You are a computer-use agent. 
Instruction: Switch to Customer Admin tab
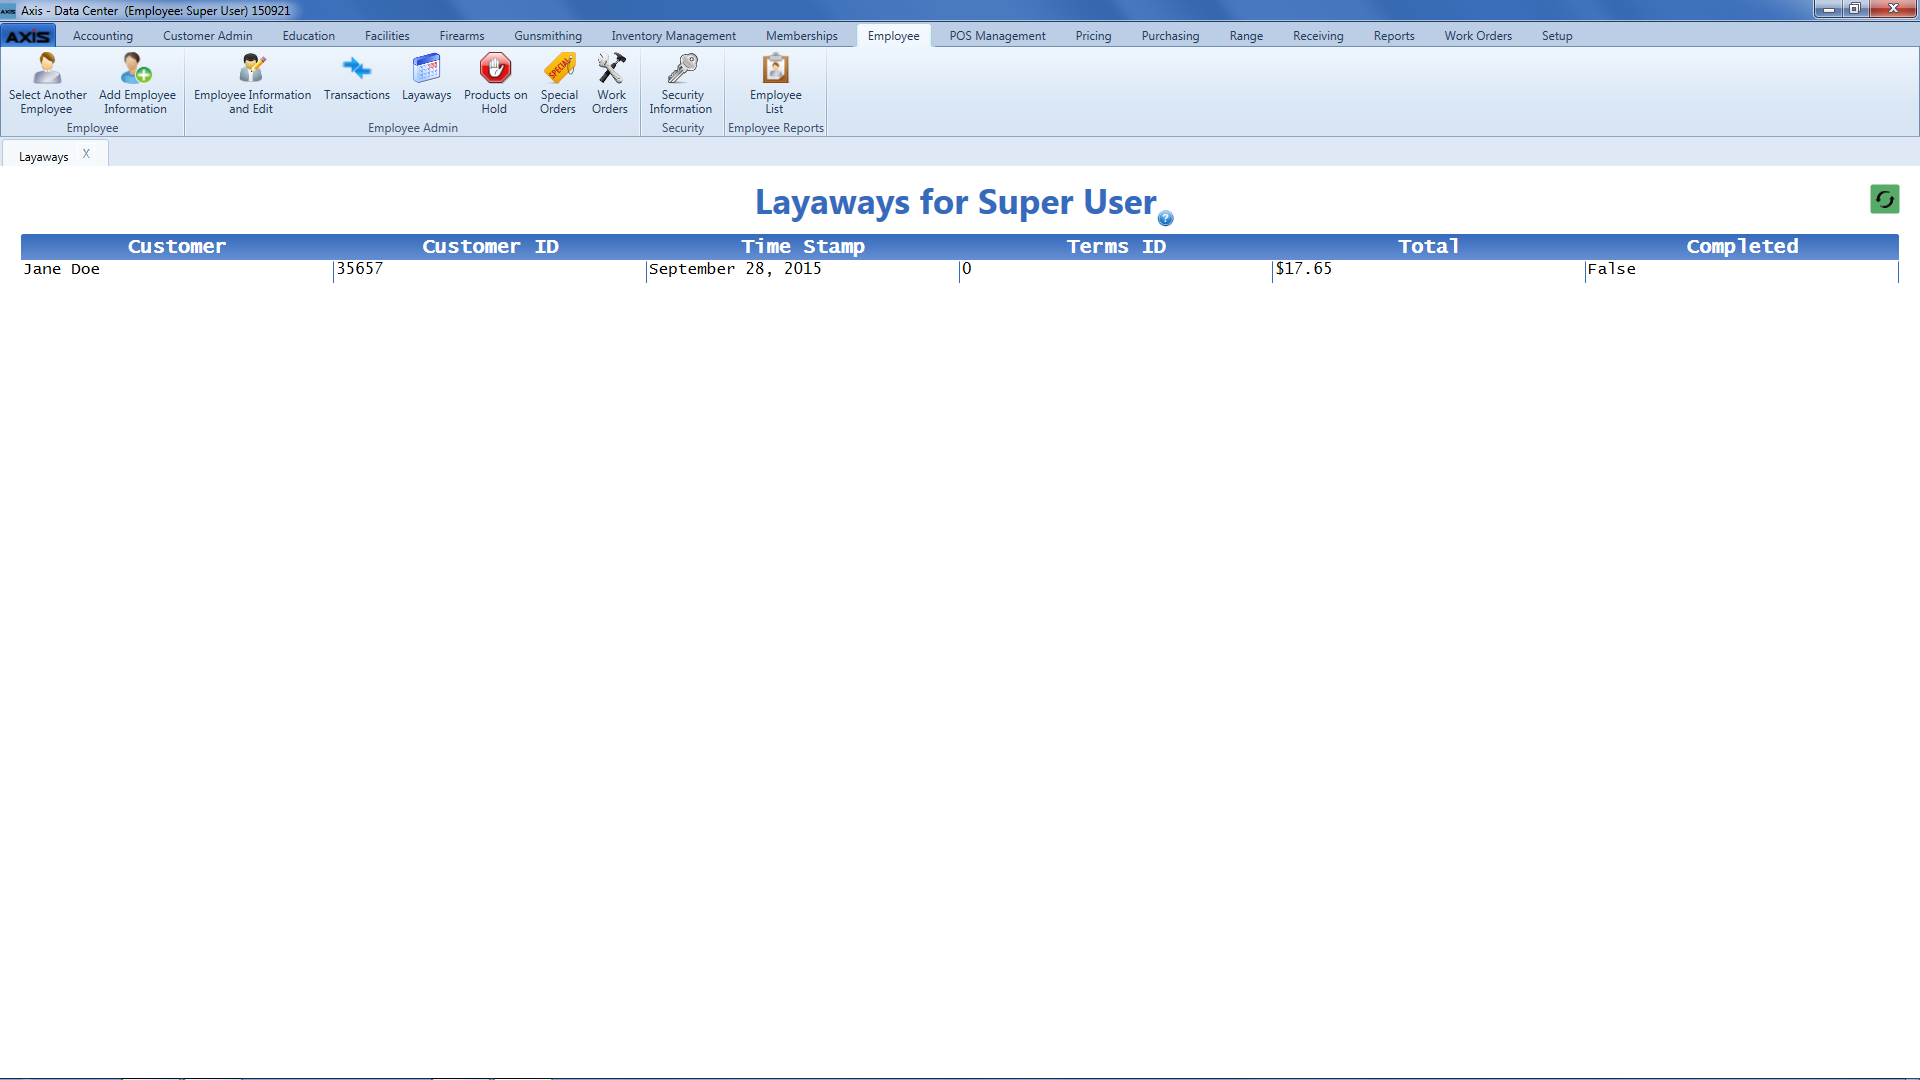(x=208, y=36)
